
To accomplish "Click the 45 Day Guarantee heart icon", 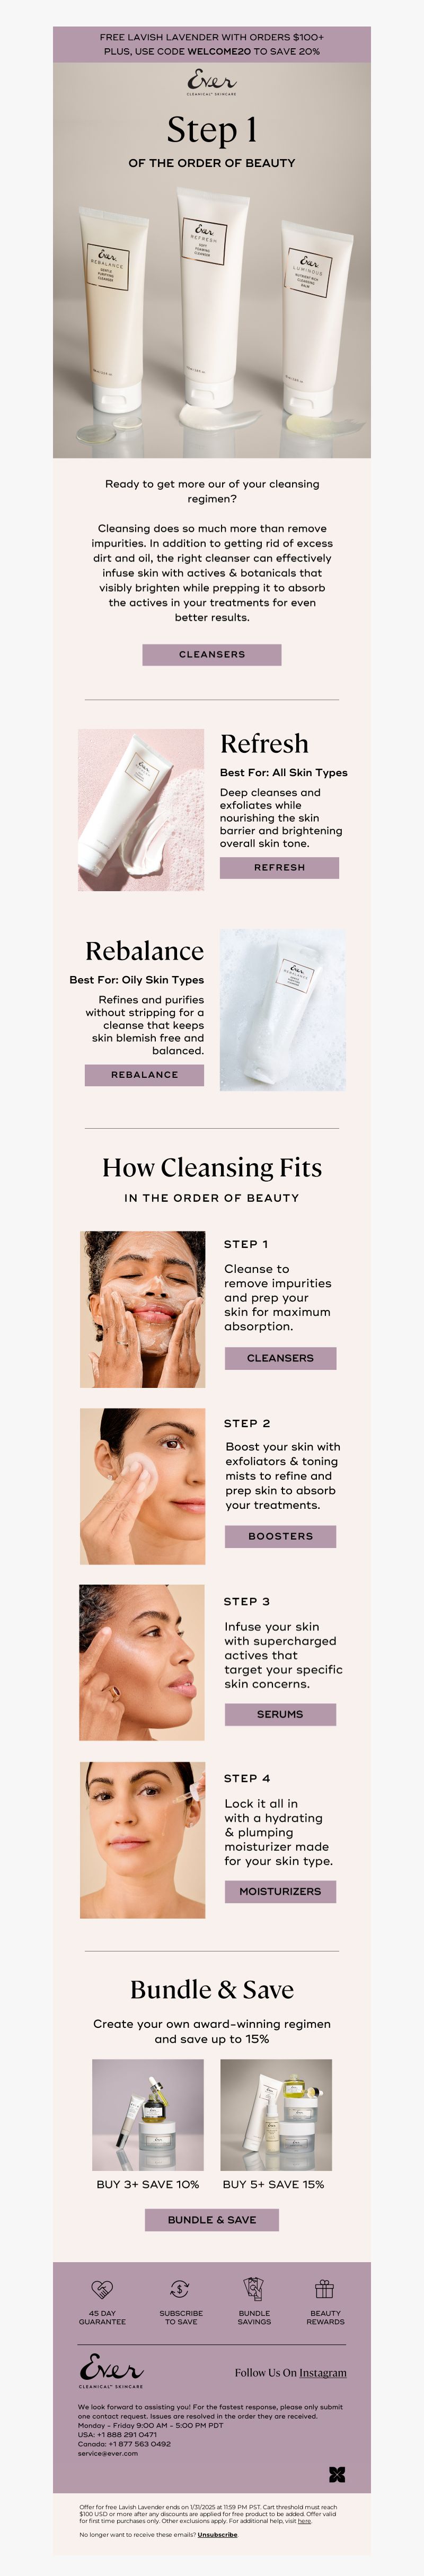I will tap(102, 2289).
